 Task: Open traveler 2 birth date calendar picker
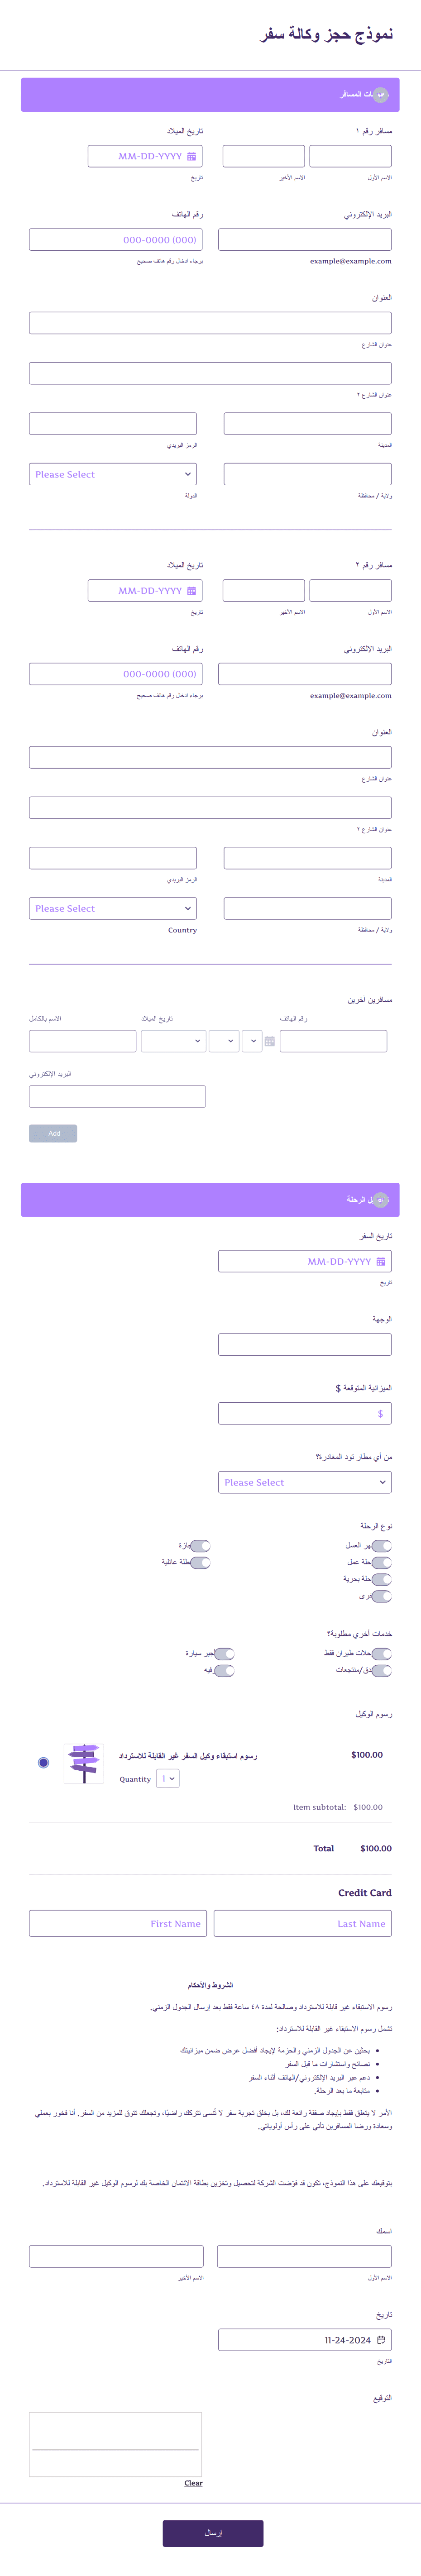pos(192,590)
